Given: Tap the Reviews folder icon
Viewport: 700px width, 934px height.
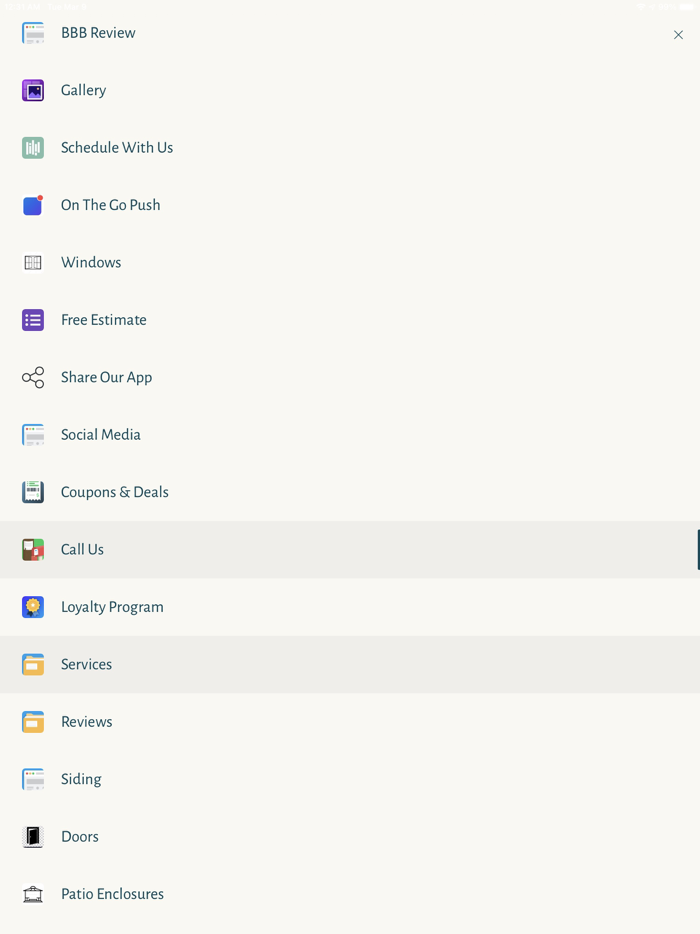Looking at the screenshot, I should coord(33,722).
